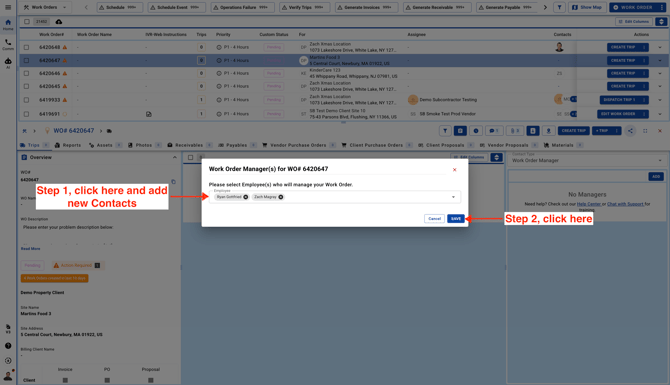The height and width of the screenshot is (385, 670).
Task: Close the Work Order Managers dialog
Action: [455, 170]
